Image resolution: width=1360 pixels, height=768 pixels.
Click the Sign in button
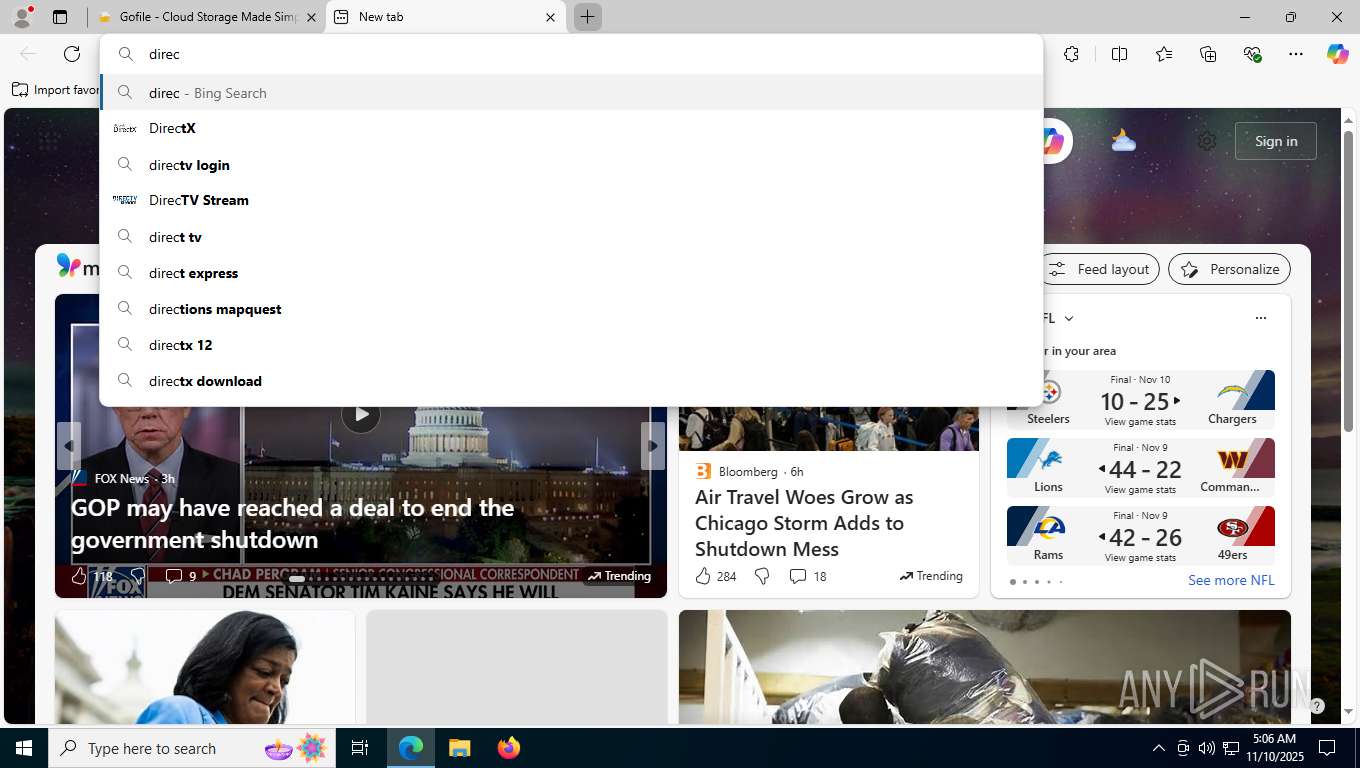pyautogui.click(x=1276, y=141)
